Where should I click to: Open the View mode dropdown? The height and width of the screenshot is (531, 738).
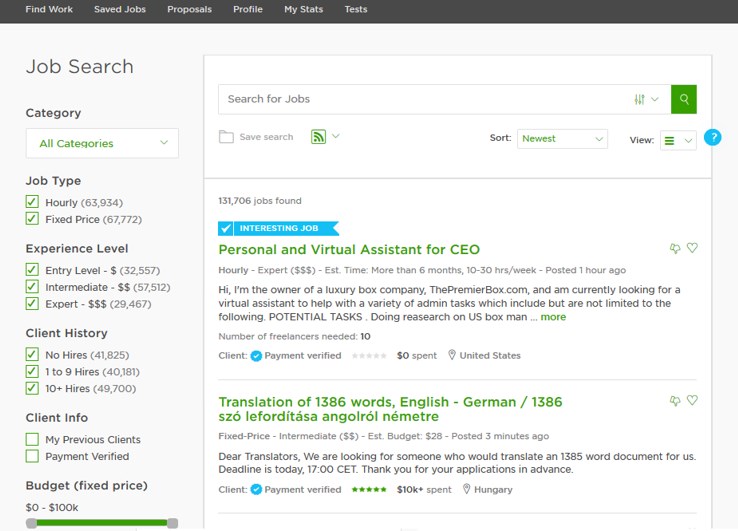point(678,140)
